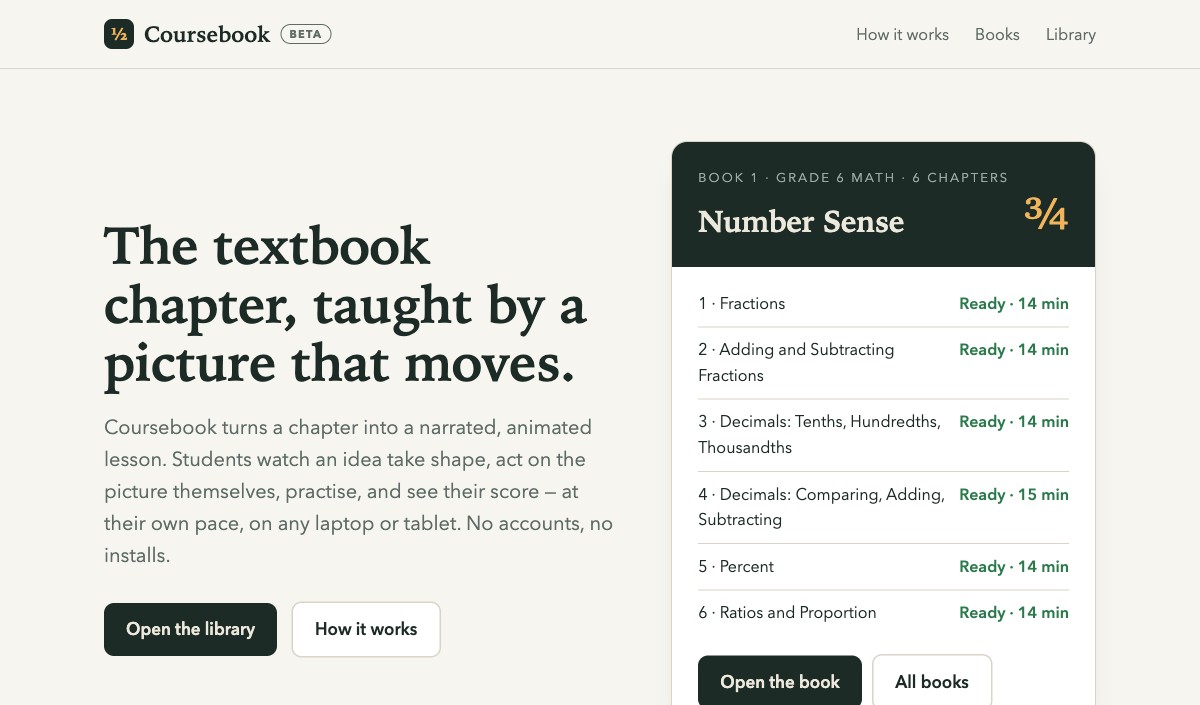Select chapter 3 · Decimals: Tenths, Hundredths, Thousandths

(x=883, y=435)
